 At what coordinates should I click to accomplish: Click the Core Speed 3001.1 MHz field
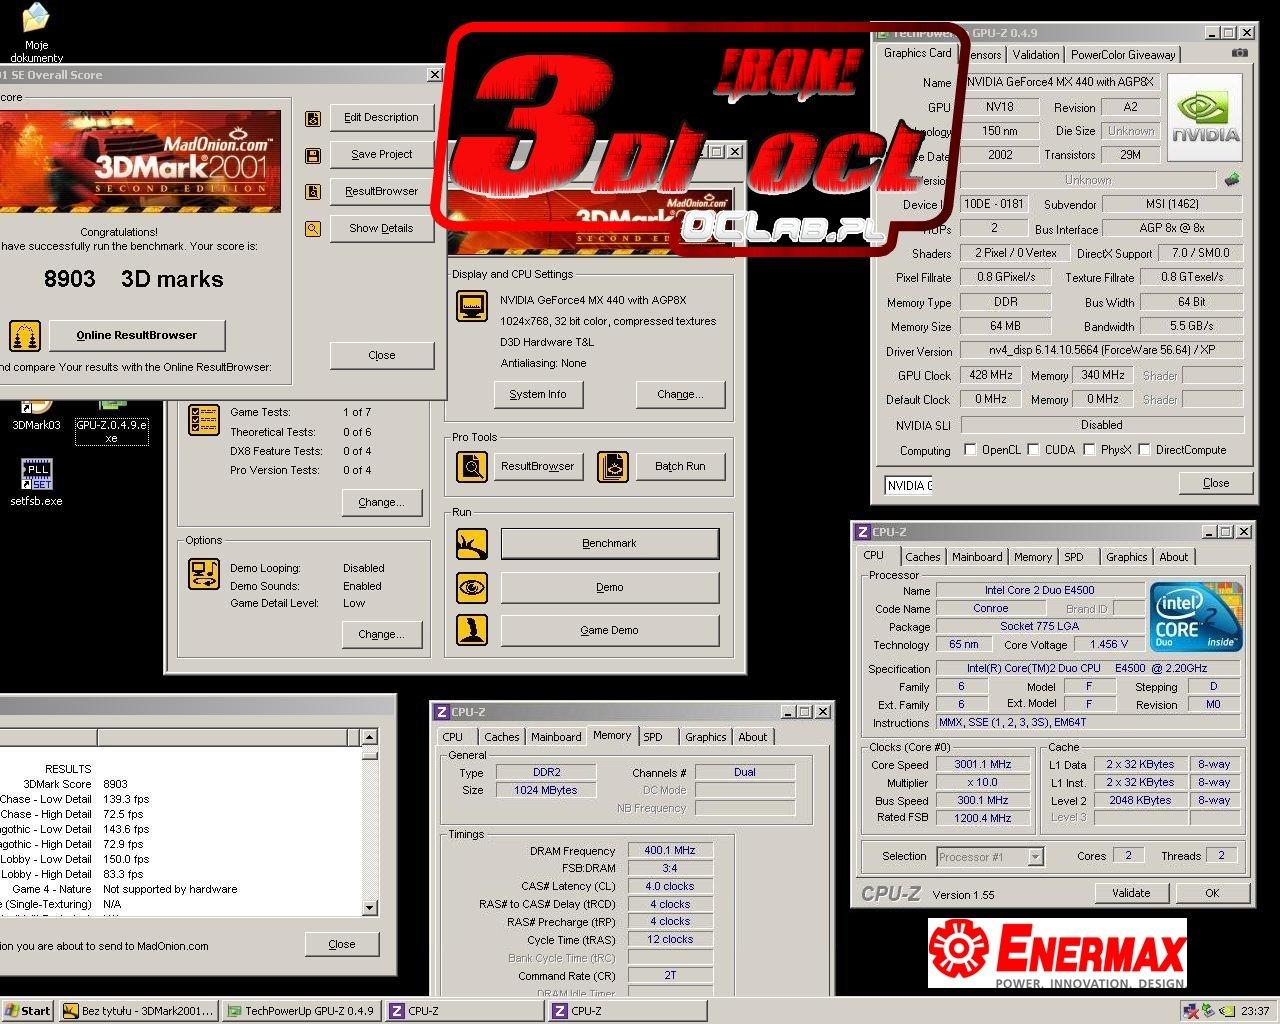click(x=983, y=764)
